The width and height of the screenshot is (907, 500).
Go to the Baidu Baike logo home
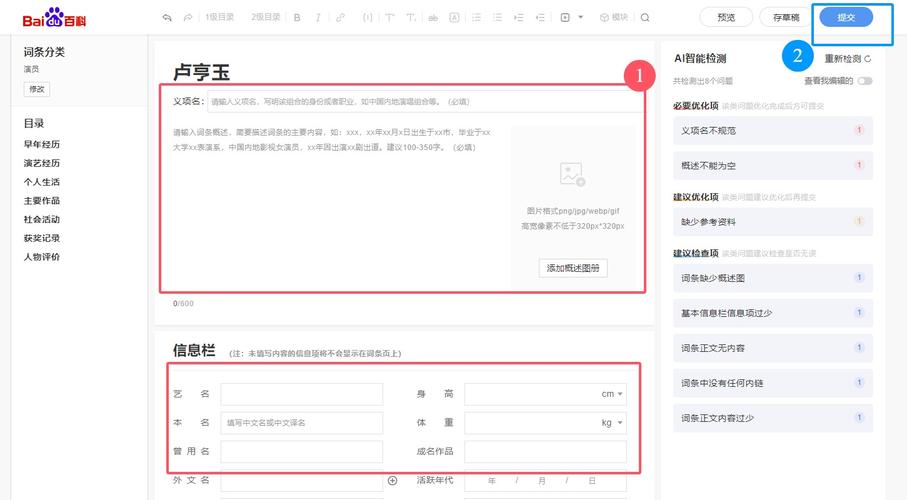54,17
